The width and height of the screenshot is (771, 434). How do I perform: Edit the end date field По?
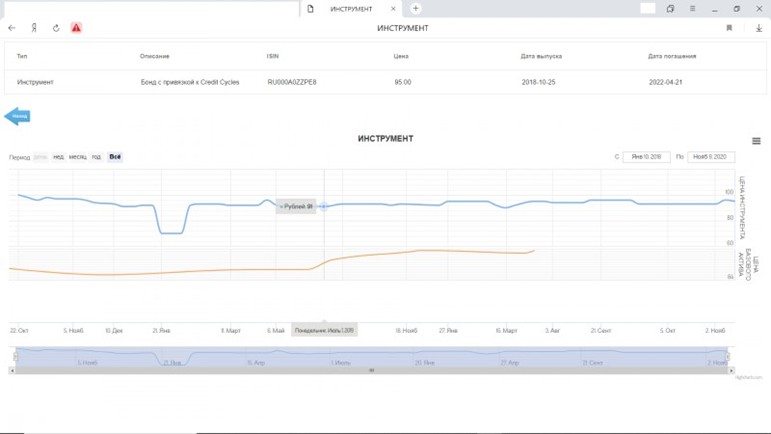(711, 157)
